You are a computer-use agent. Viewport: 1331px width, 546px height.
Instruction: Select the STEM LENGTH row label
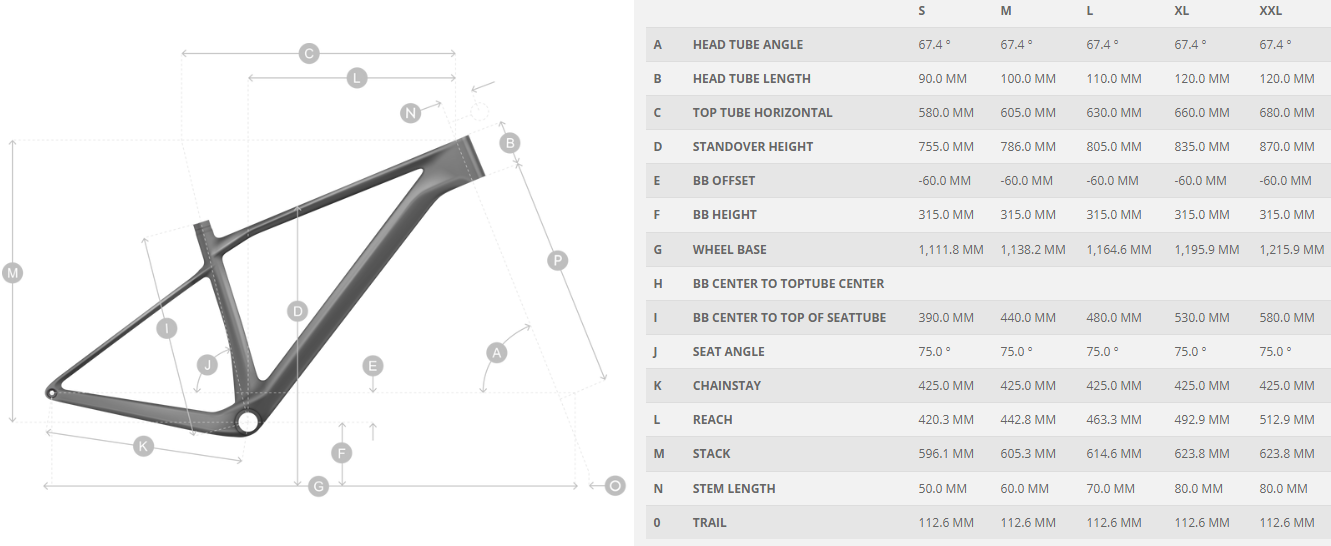[x=734, y=488]
